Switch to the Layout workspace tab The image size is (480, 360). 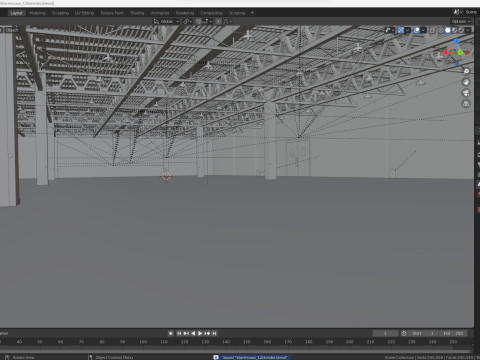16,13
